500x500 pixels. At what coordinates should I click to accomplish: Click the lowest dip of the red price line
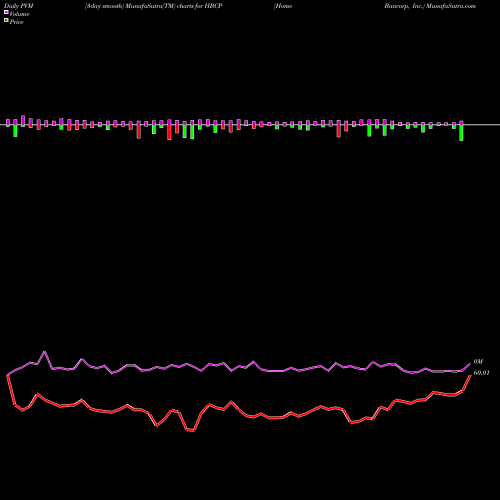(193, 430)
